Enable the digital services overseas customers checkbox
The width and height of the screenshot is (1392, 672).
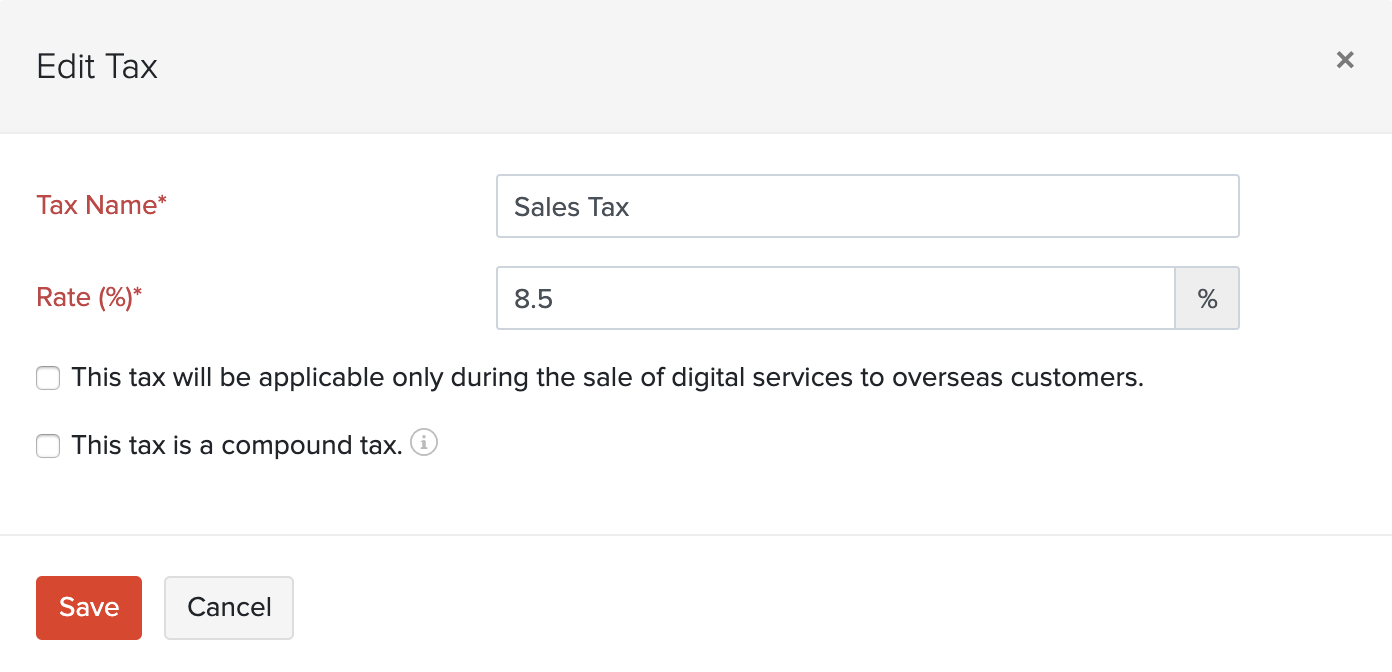48,378
